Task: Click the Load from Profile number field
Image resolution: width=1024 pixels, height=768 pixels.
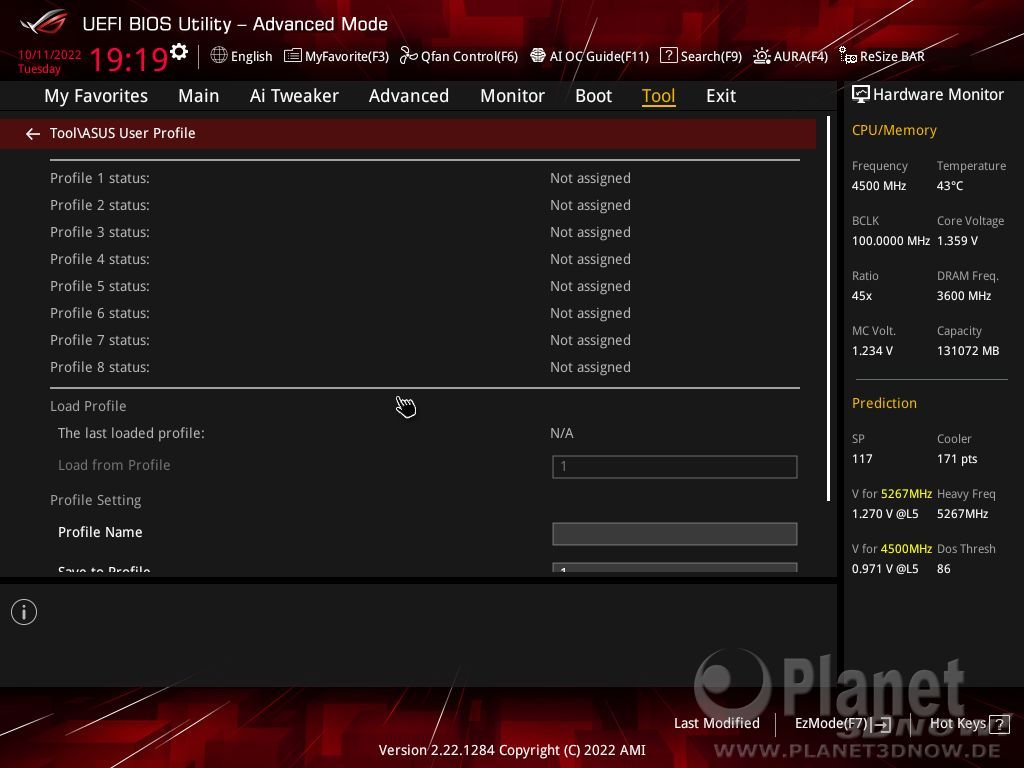Action: point(675,467)
